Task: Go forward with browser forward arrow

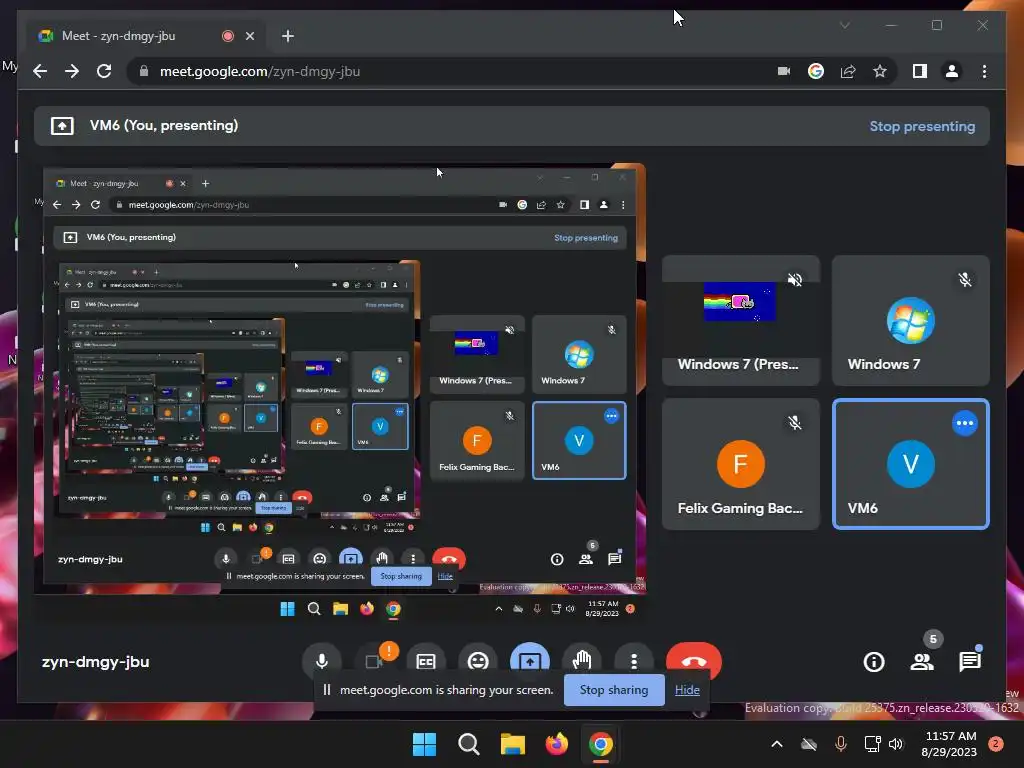Action: [x=72, y=71]
